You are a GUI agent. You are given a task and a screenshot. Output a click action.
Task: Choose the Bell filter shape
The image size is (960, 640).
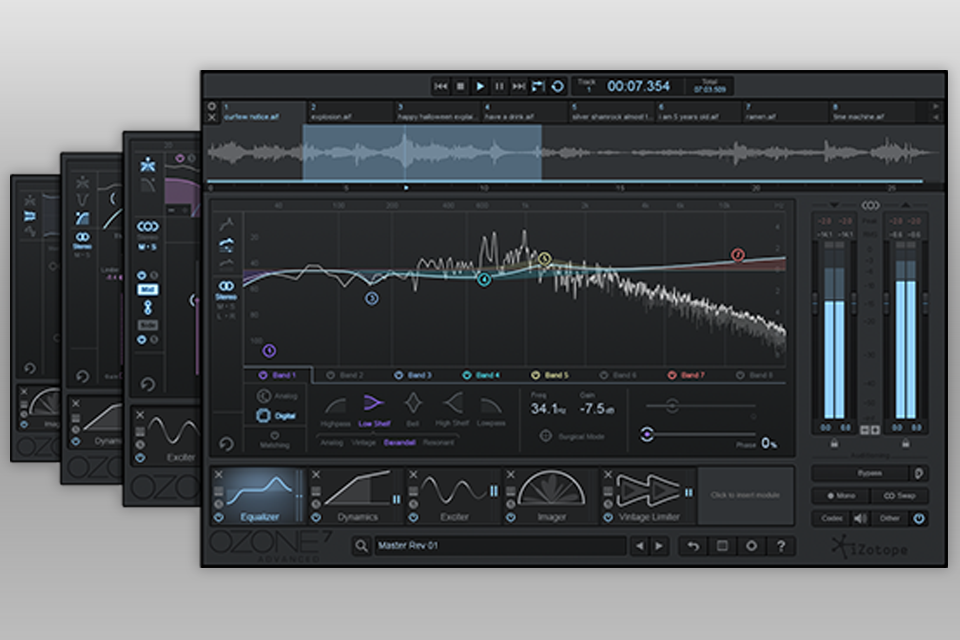point(413,410)
